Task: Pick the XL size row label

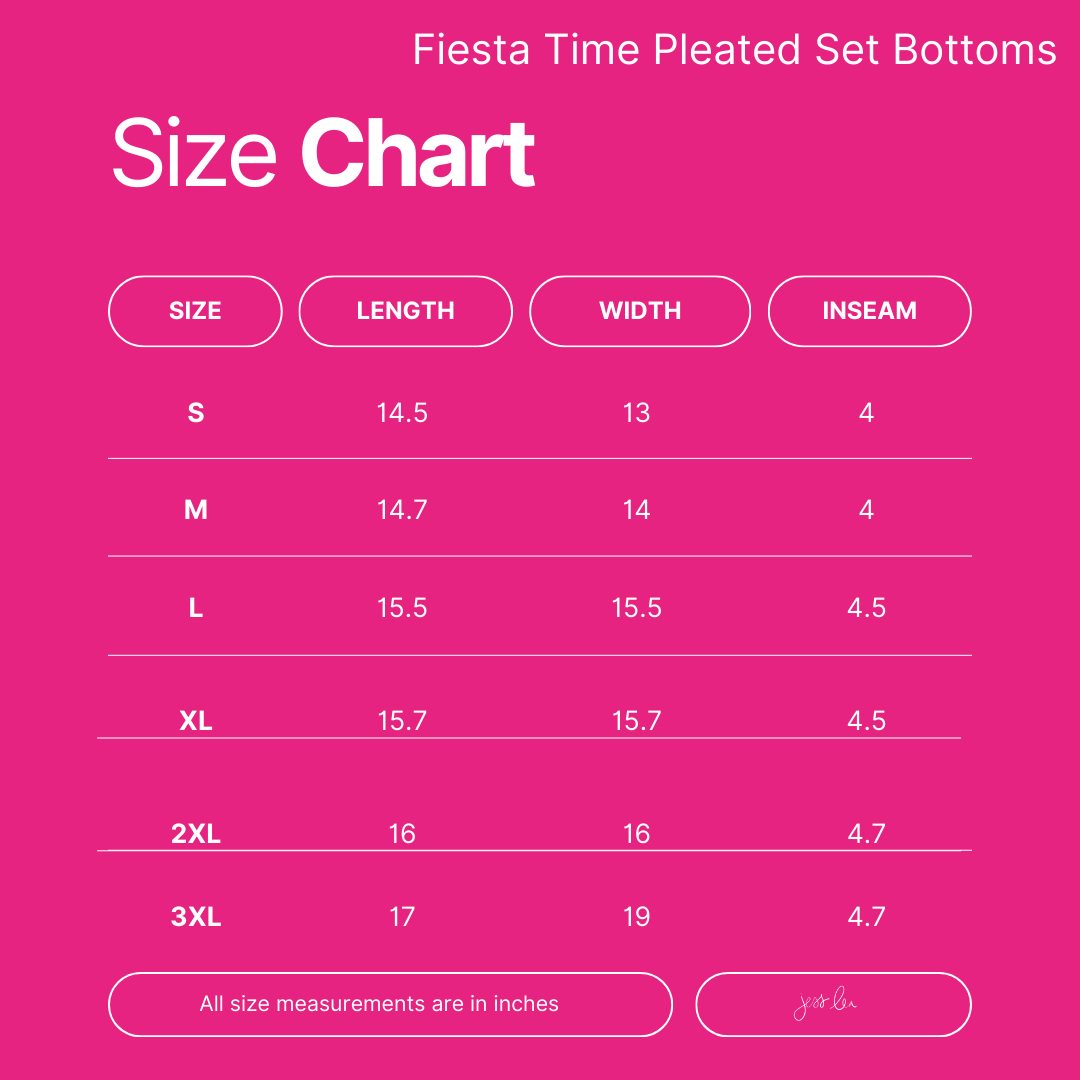Action: click(x=196, y=720)
